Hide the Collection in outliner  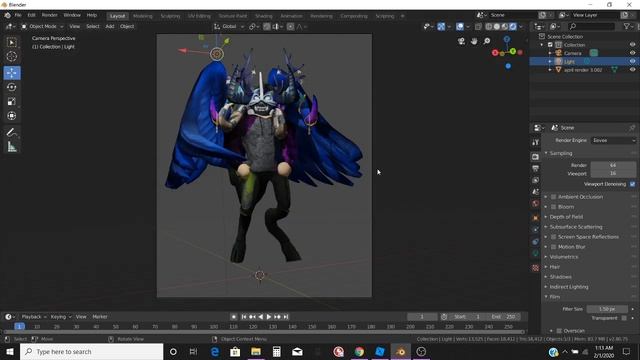pyautogui.click(x=632, y=45)
